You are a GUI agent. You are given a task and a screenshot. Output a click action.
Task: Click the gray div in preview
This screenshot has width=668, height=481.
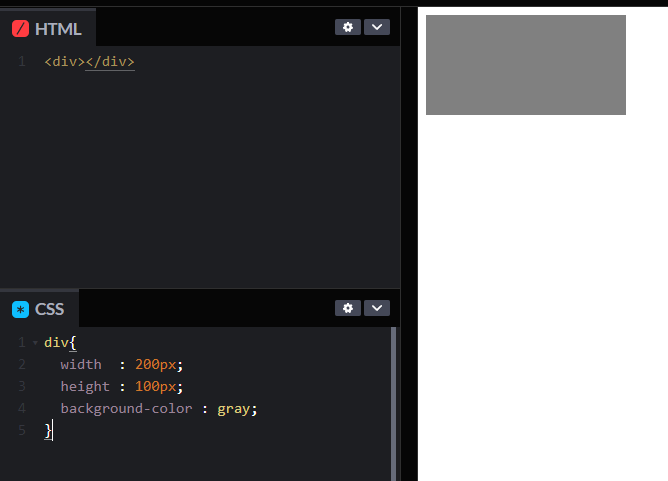click(526, 65)
